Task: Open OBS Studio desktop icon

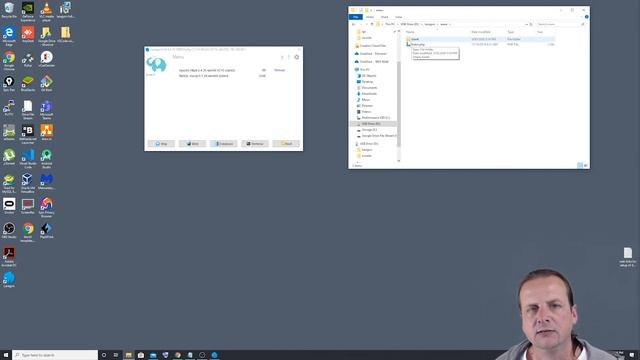Action: tap(9, 231)
